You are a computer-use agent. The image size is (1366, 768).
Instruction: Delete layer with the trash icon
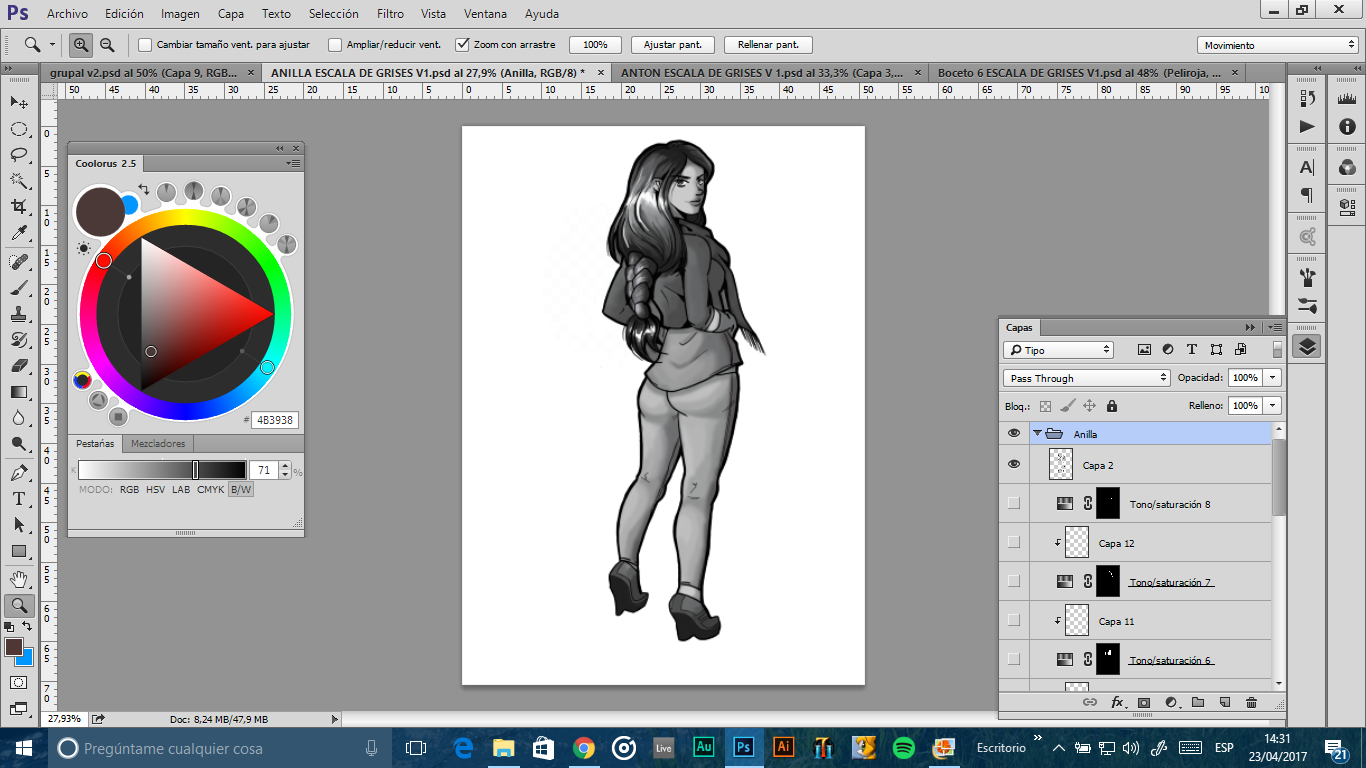[1251, 703]
